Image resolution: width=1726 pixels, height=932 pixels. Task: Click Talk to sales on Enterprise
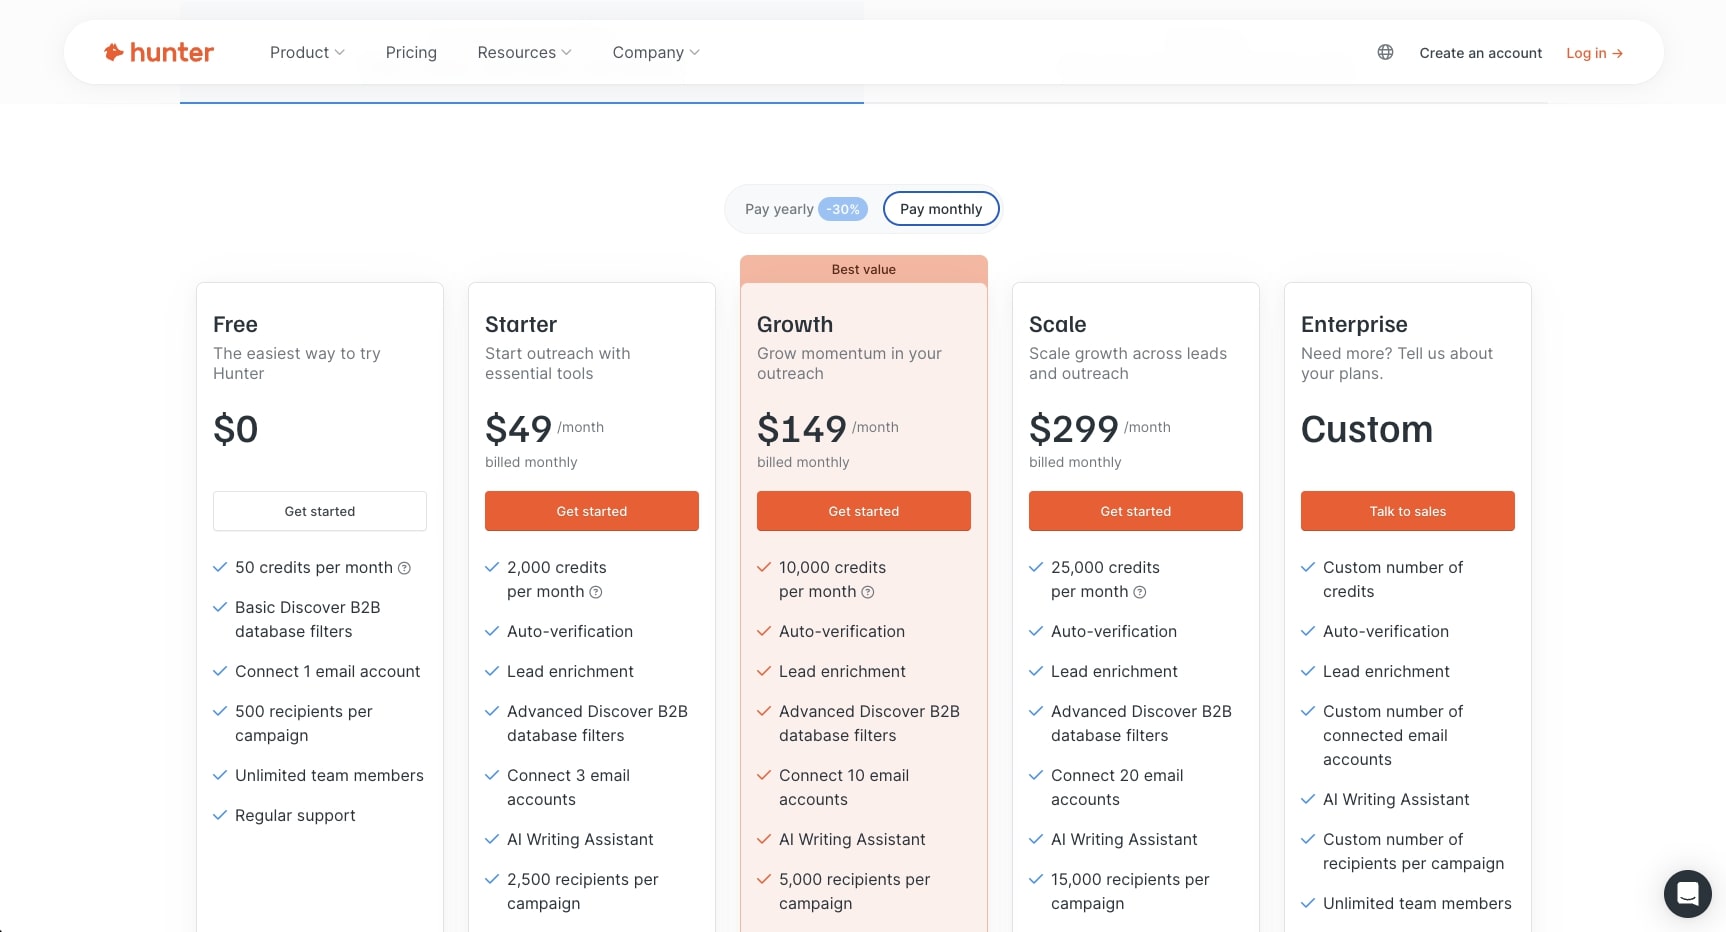pos(1408,511)
